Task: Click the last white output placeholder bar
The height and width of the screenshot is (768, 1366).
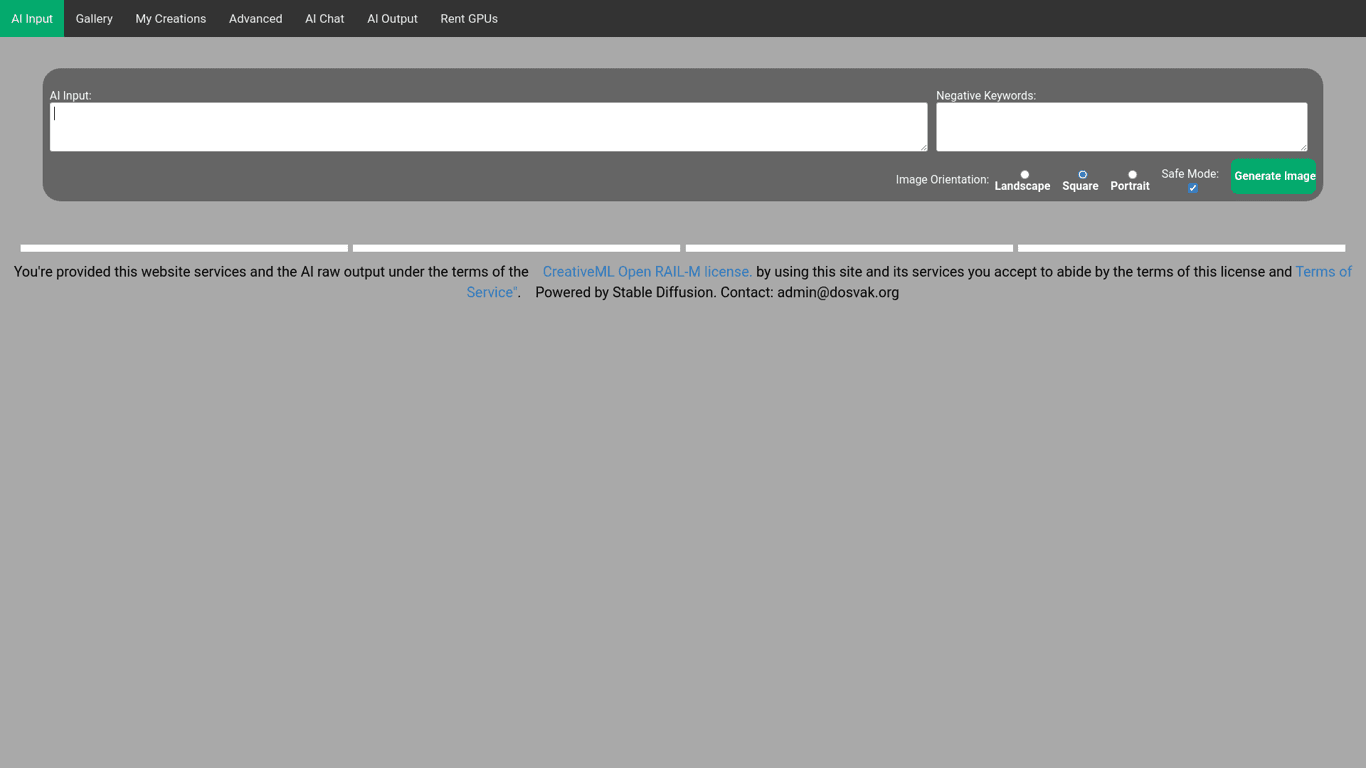Action: click(x=1181, y=248)
